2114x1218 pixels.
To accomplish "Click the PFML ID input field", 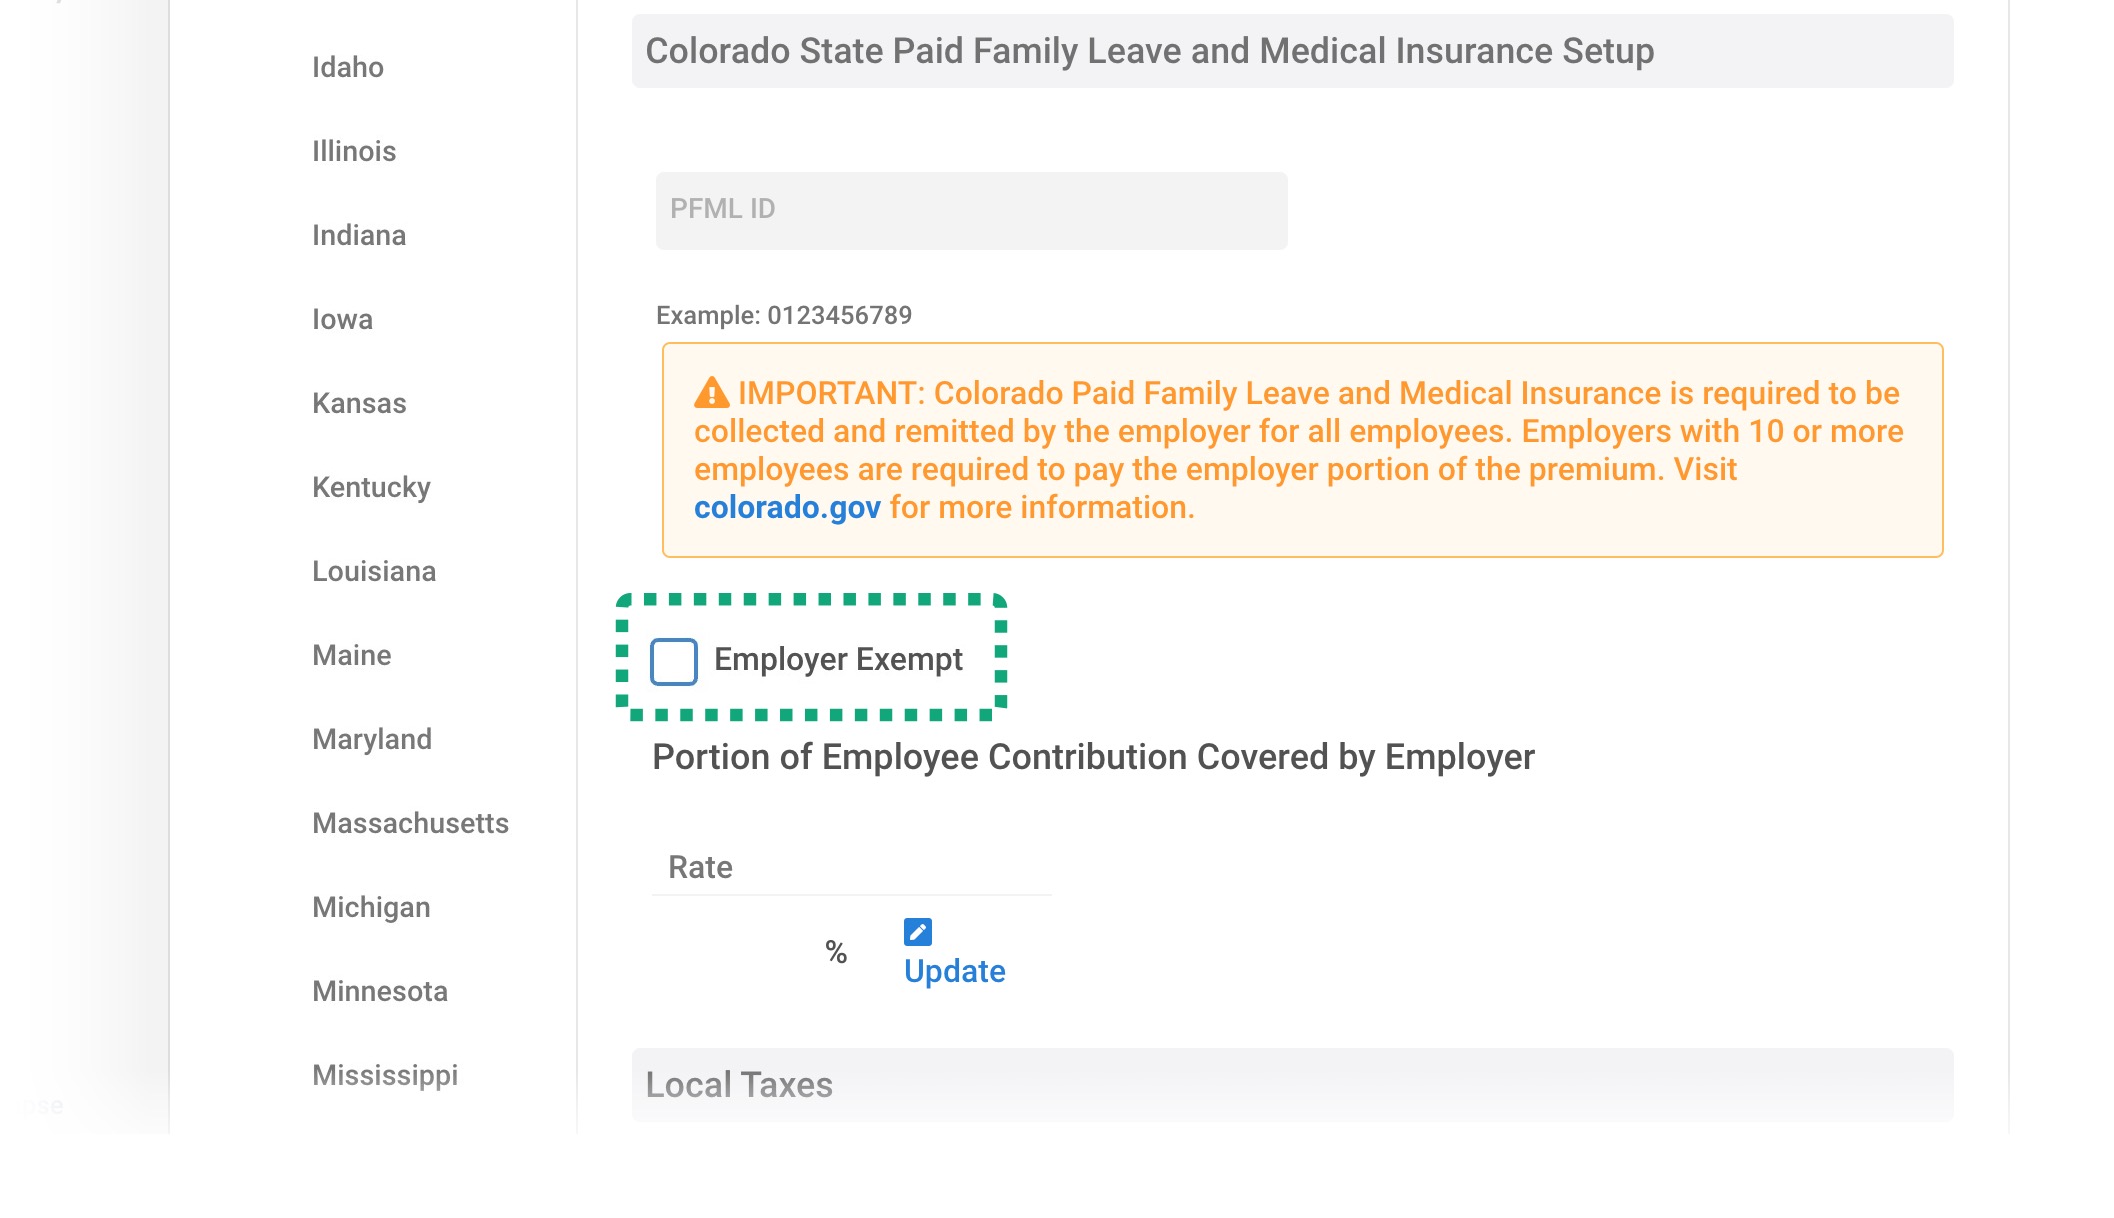I will click(971, 210).
